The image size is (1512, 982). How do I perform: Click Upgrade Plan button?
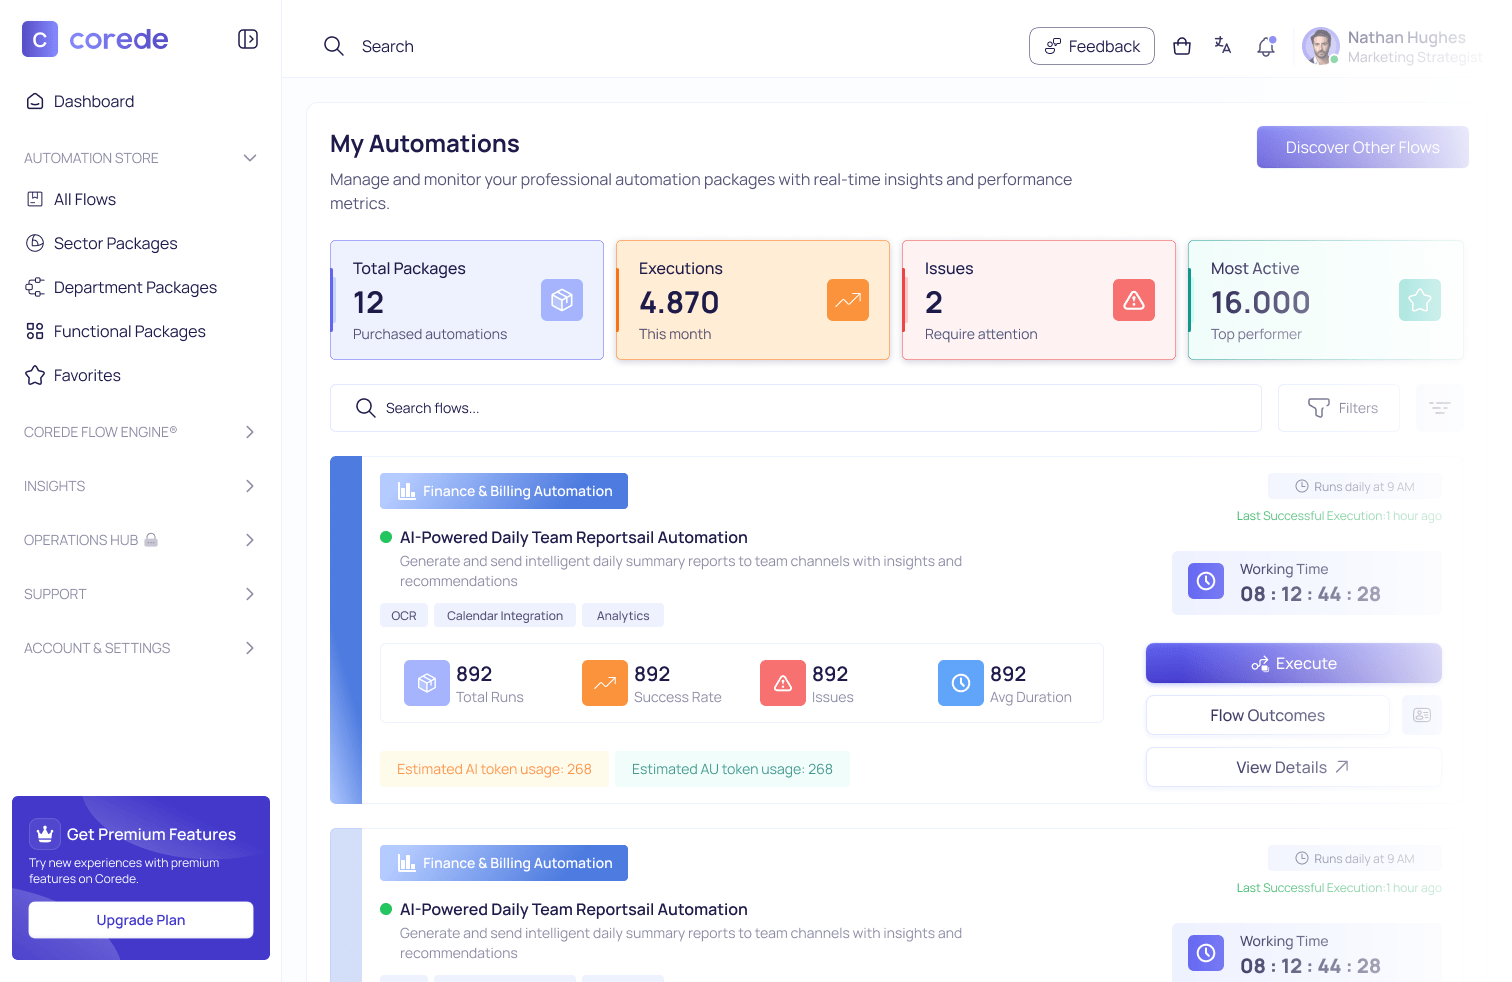coord(141,920)
